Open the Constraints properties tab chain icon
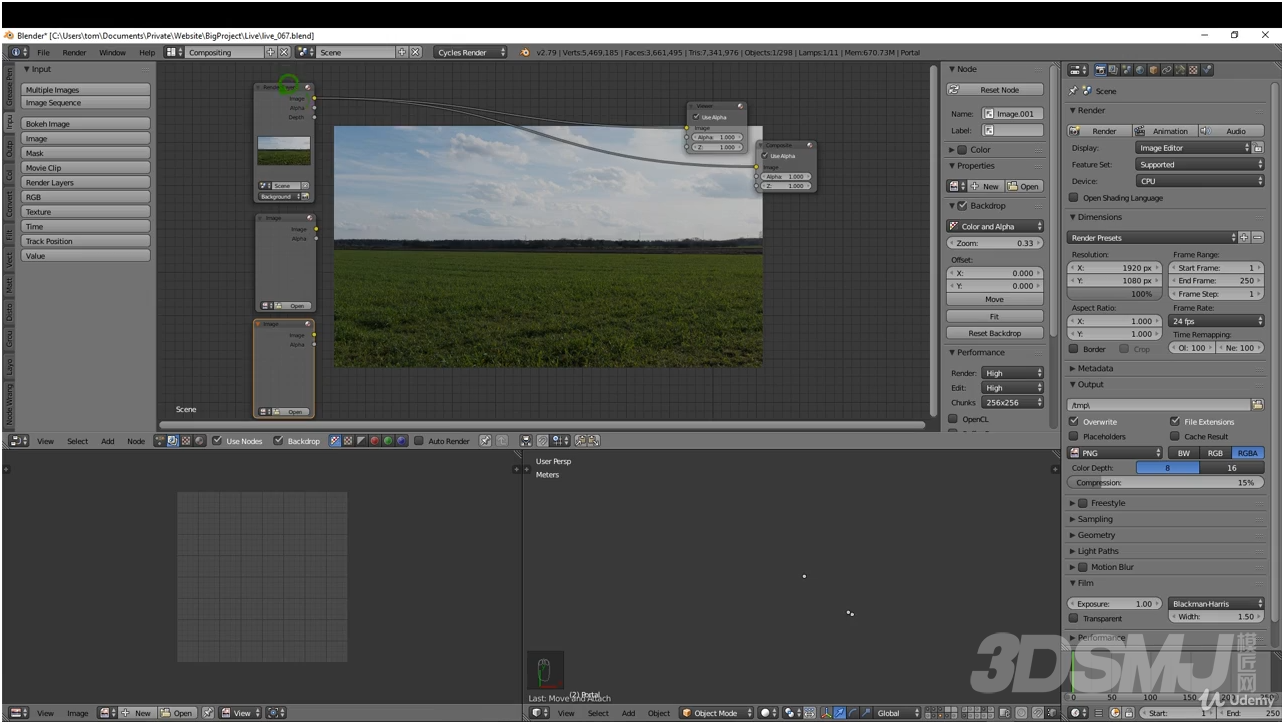 pyautogui.click(x=1167, y=70)
